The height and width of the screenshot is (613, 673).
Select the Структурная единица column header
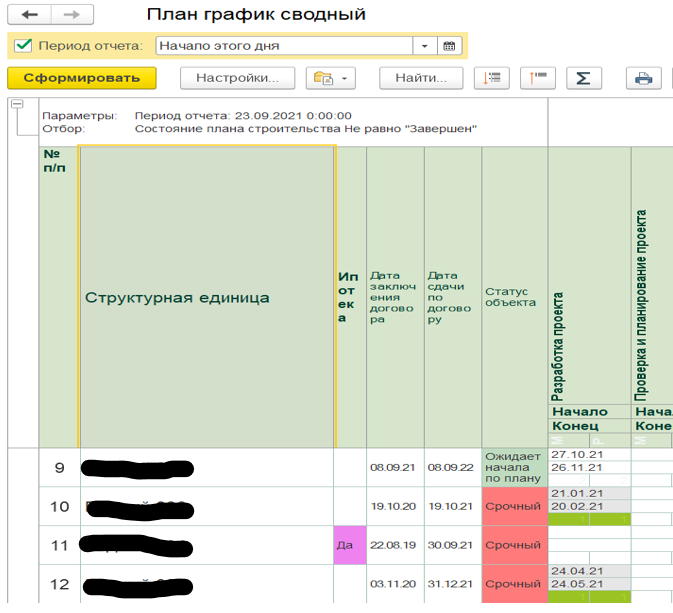207,297
